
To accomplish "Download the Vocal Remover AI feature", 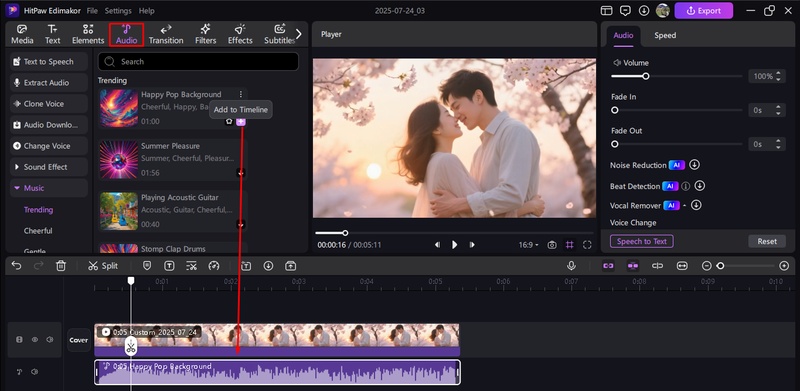I will click(696, 205).
